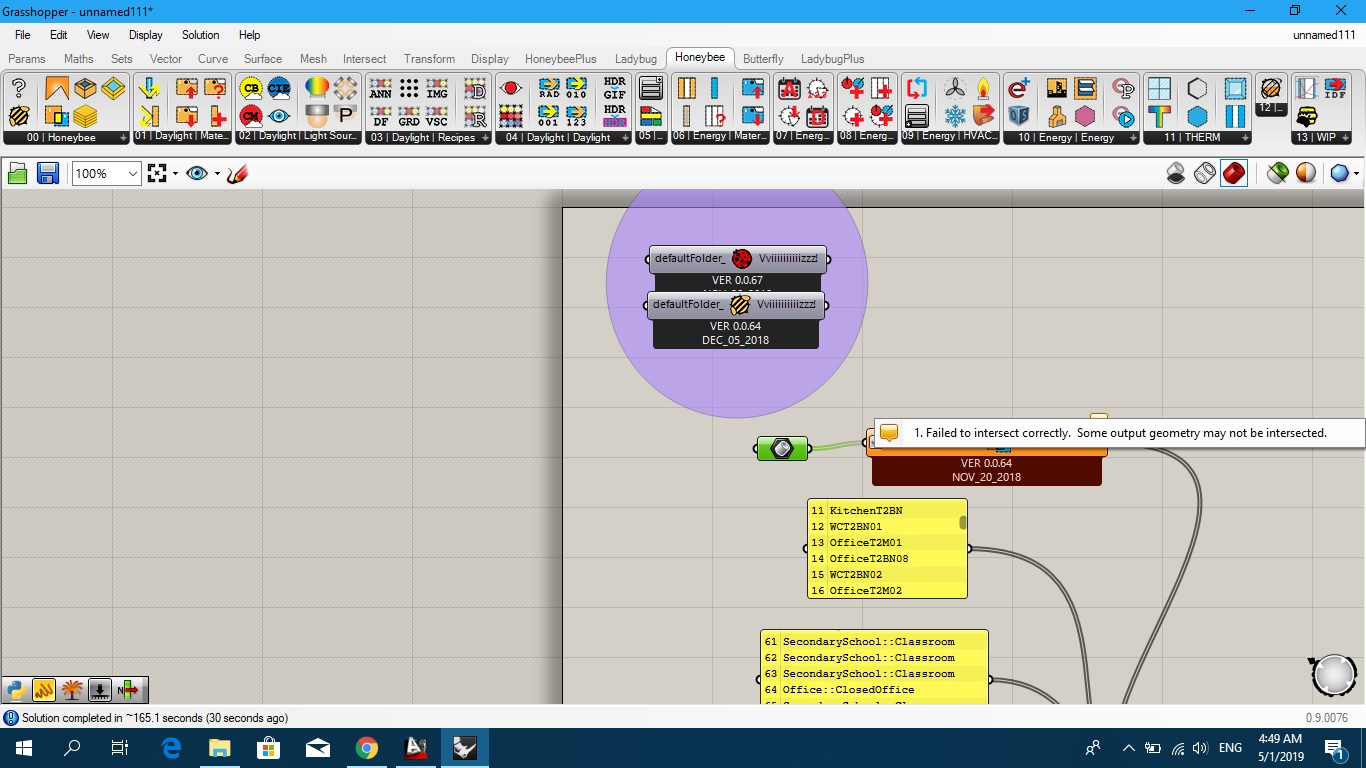Screen dimensions: 1366x768
Task: Open the Solution menu
Action: (x=200, y=35)
